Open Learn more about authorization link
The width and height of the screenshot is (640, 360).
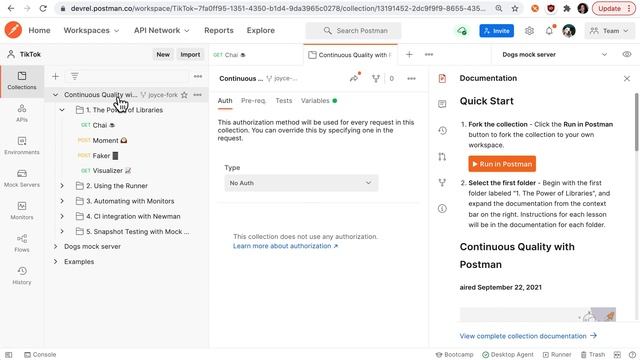click(285, 246)
